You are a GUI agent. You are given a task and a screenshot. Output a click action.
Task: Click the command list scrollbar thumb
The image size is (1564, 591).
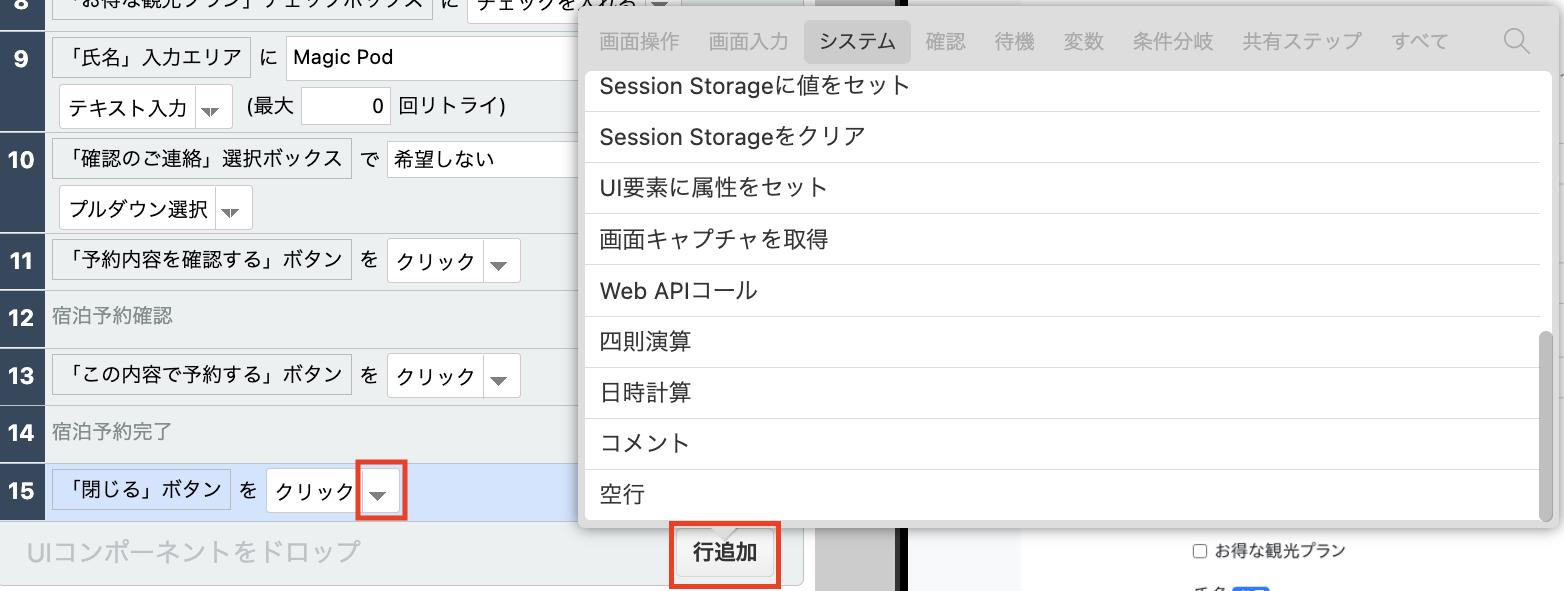[x=1546, y=425]
